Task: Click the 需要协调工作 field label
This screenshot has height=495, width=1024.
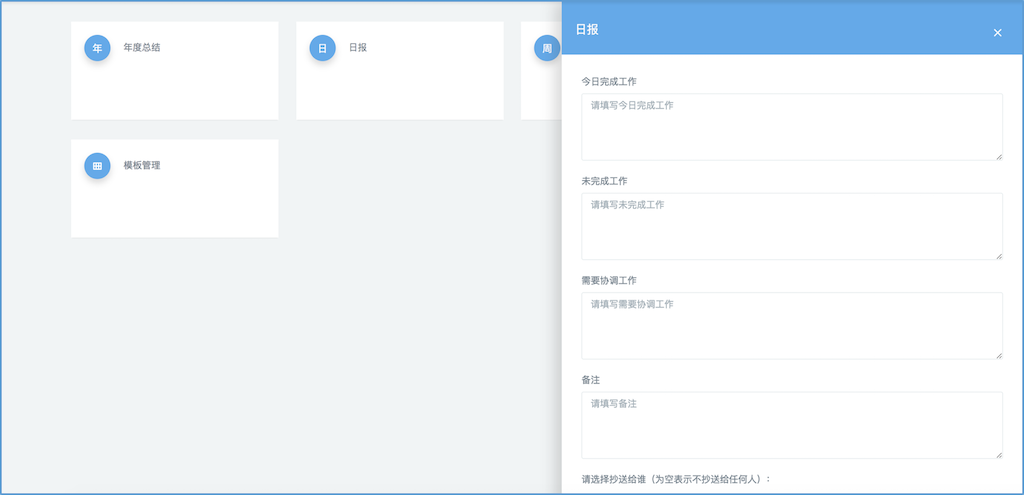Action: click(x=609, y=280)
